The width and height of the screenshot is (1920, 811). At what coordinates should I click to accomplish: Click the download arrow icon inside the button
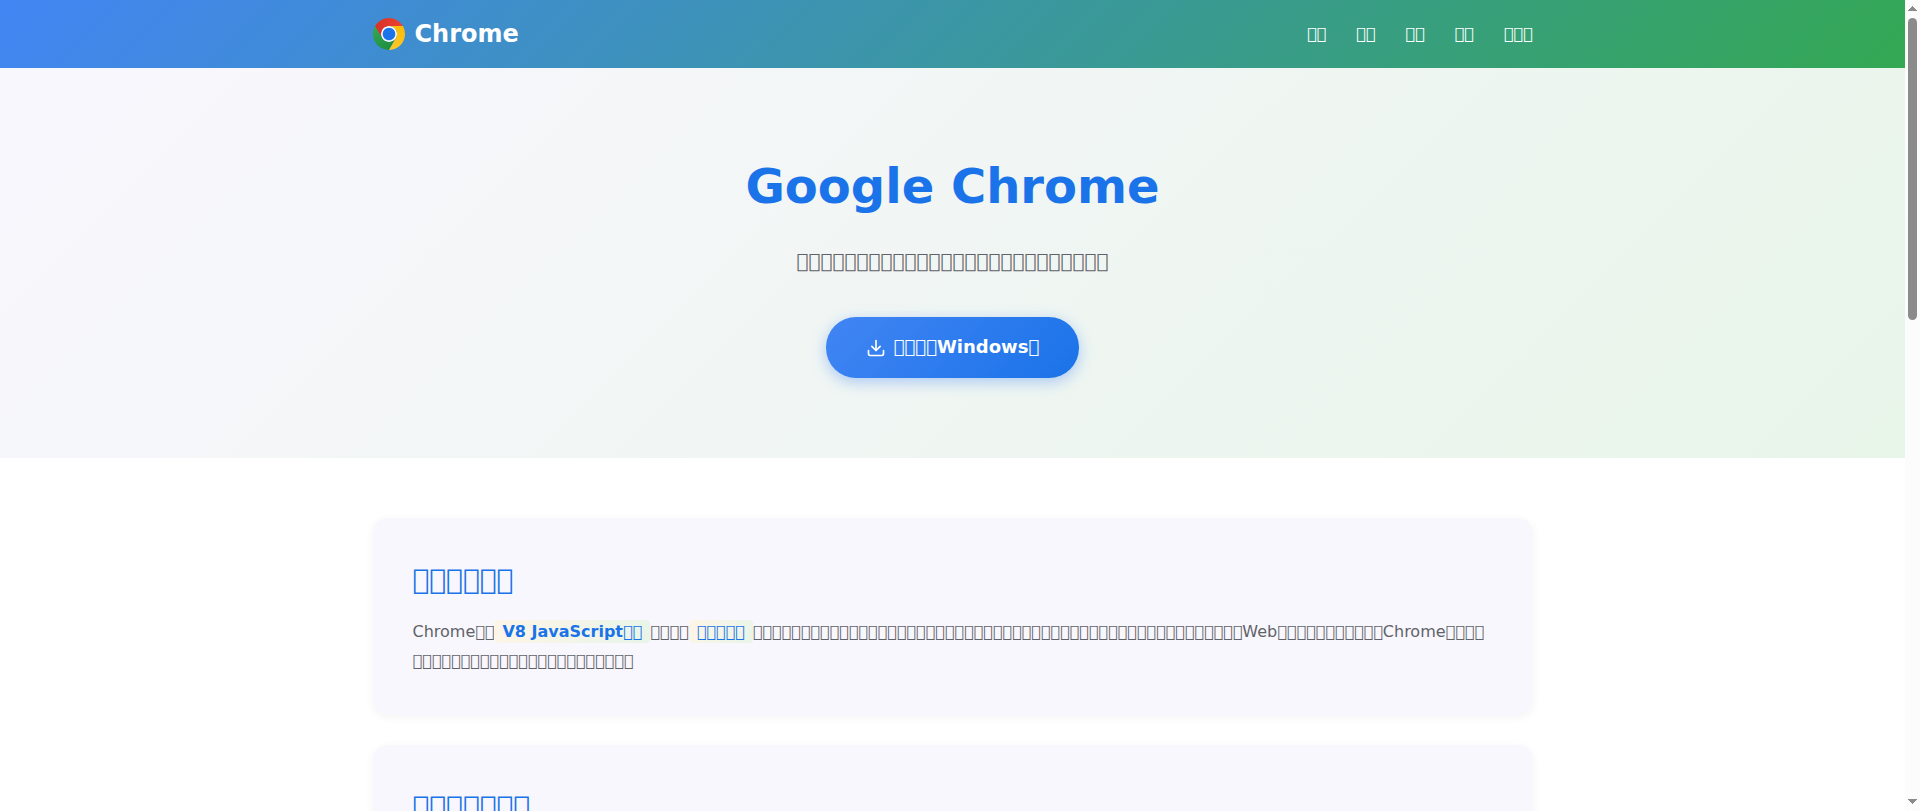tap(876, 347)
